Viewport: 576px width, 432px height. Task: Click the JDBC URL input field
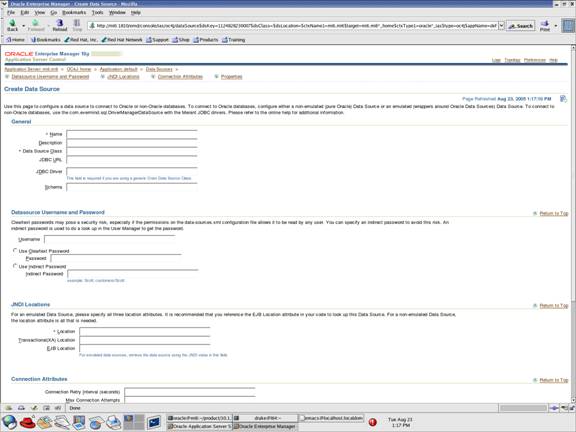point(132,160)
